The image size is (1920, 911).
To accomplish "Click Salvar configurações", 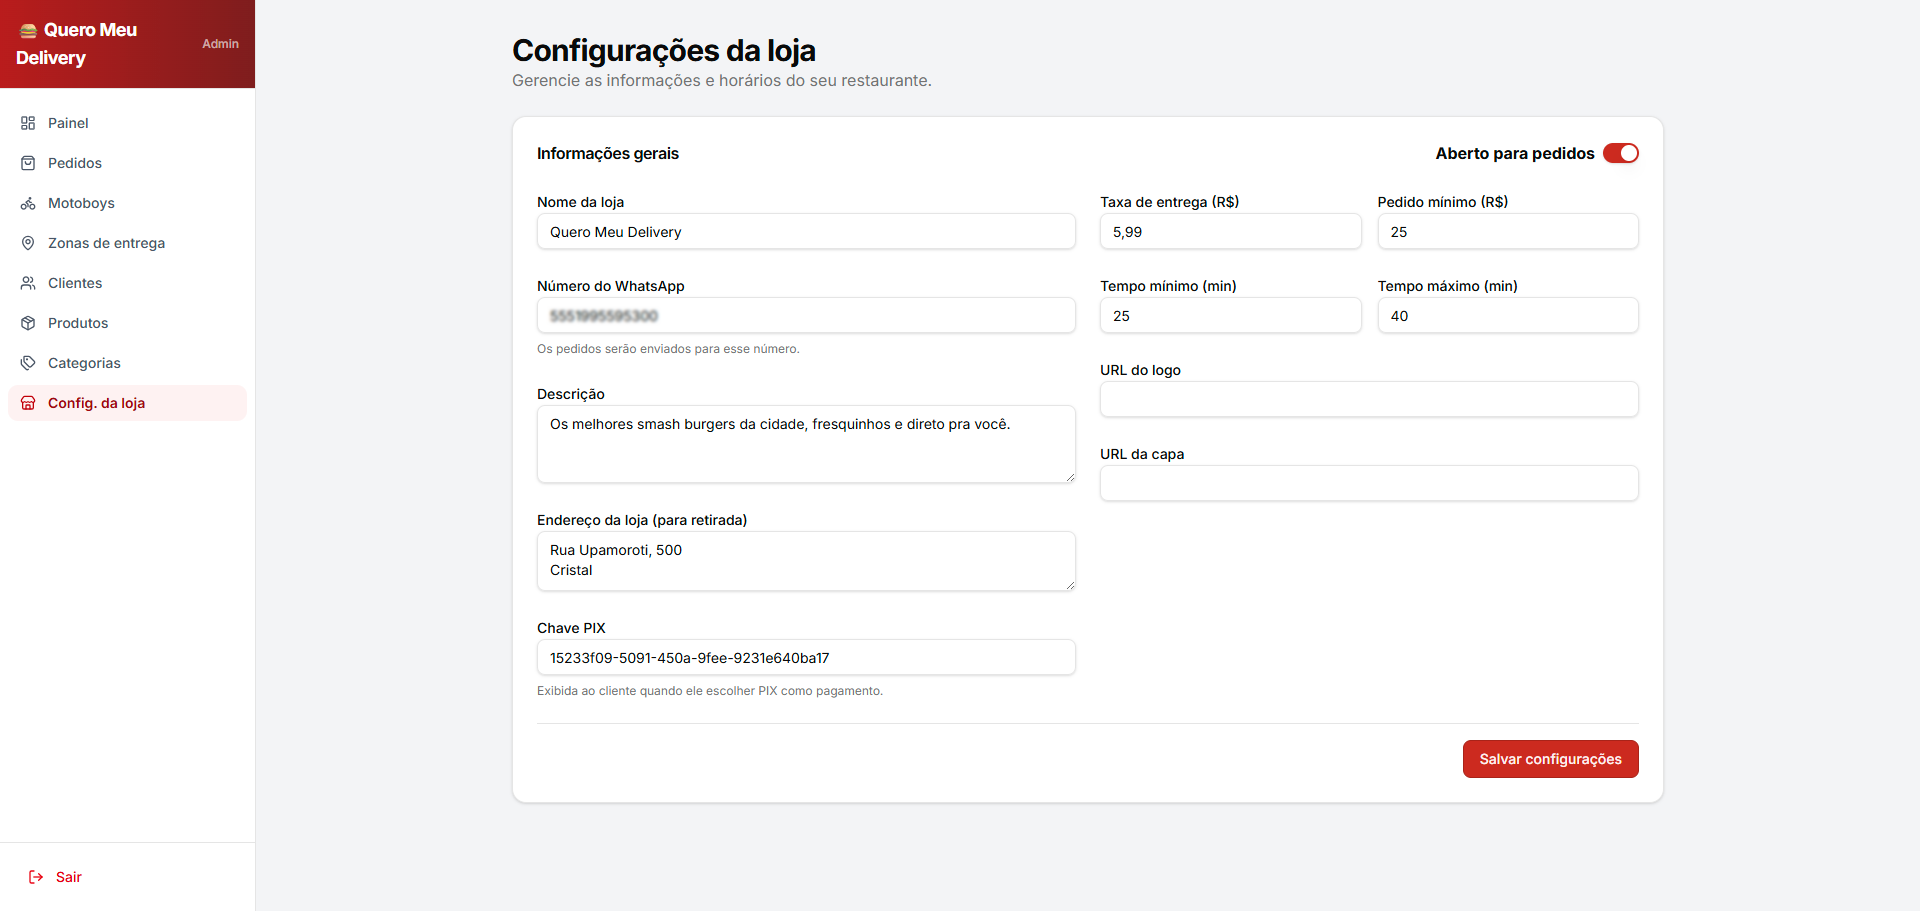I will point(1550,758).
